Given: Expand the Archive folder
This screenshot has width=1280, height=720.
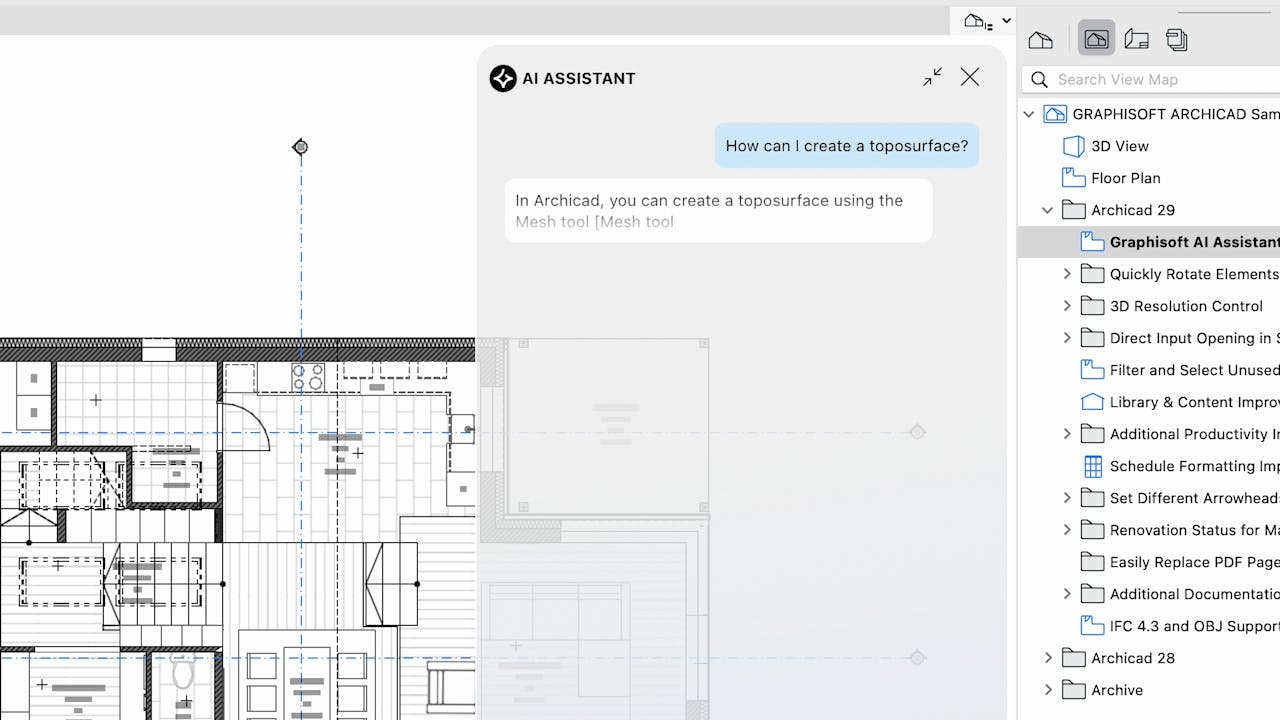Looking at the screenshot, I should 1048,690.
